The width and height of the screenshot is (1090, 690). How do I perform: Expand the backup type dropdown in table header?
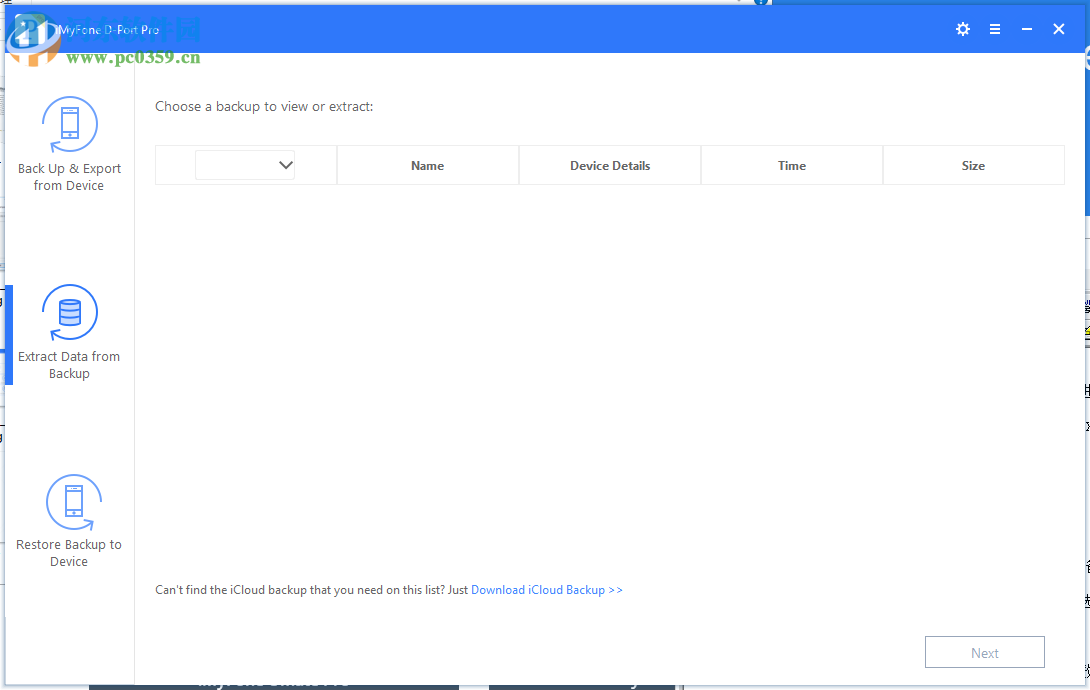(245, 165)
